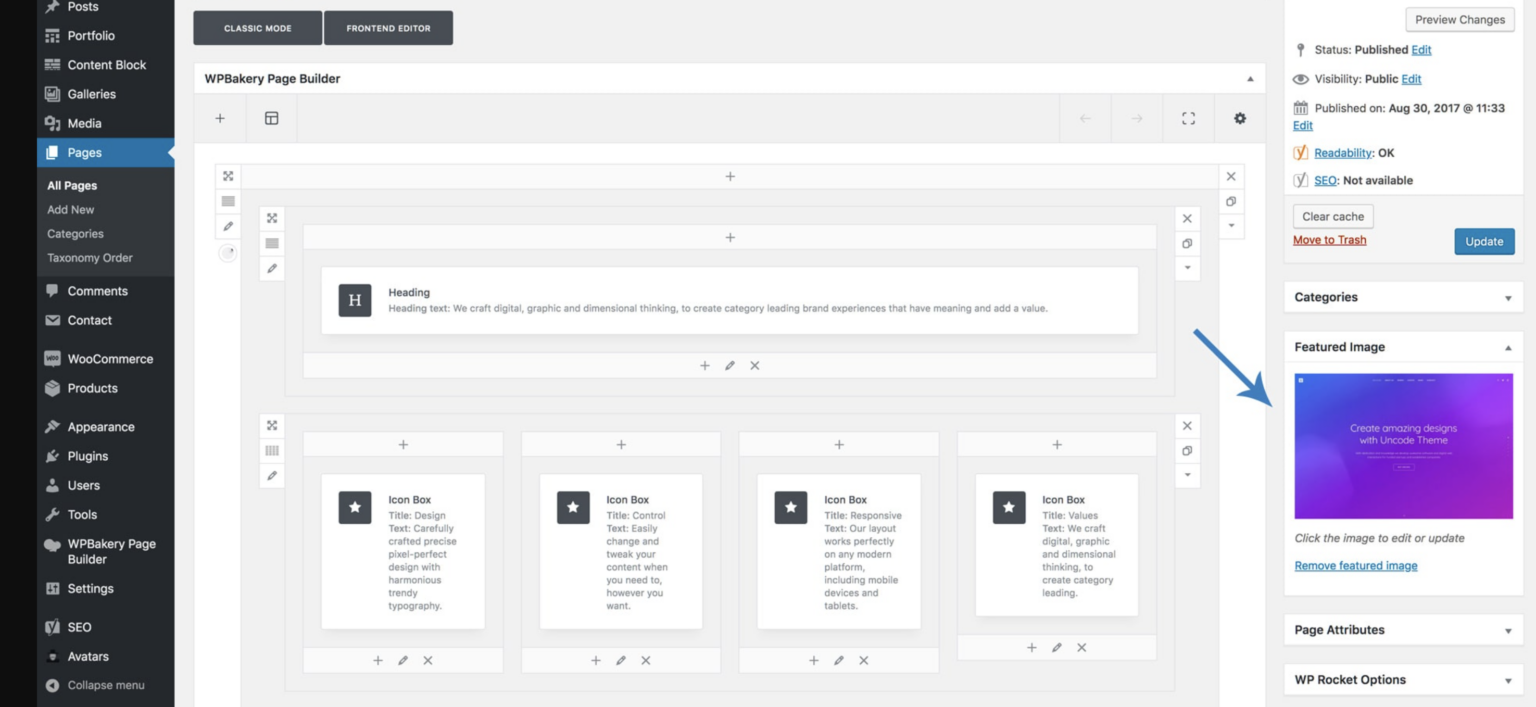1536x707 pixels.
Task: Open Taxonomy Order submenu item
Action: click(90, 258)
